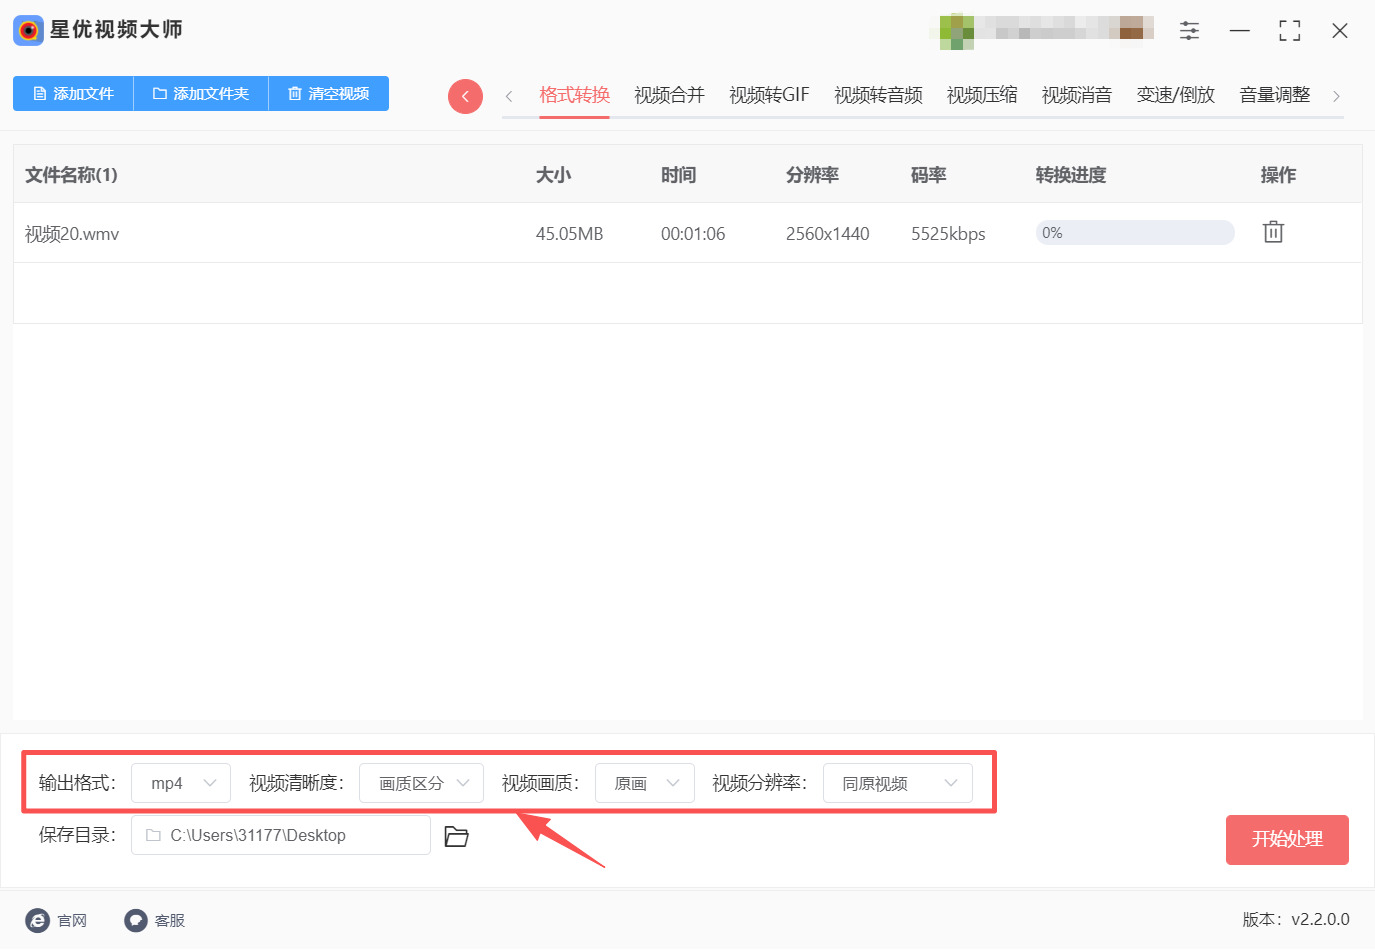The width and height of the screenshot is (1375, 950).
Task: Switch to the 视频压缩 tab
Action: (x=981, y=94)
